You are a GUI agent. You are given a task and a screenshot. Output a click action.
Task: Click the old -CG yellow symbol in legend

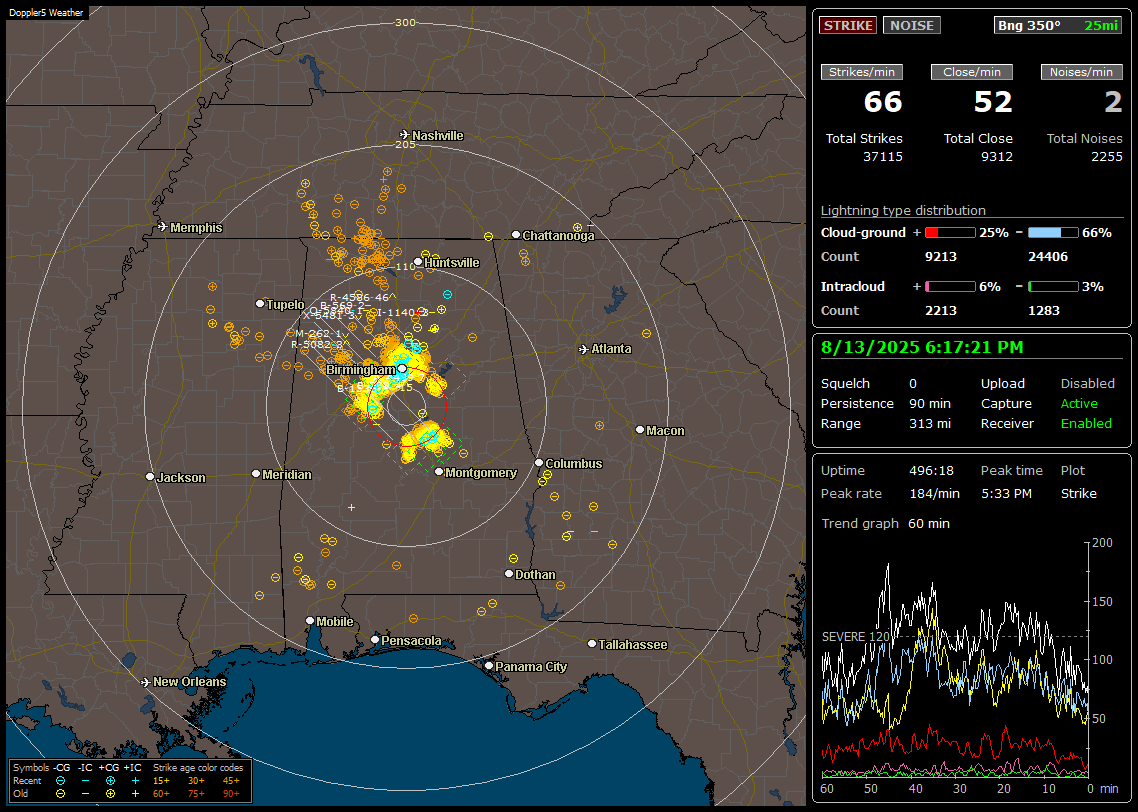[x=60, y=794]
